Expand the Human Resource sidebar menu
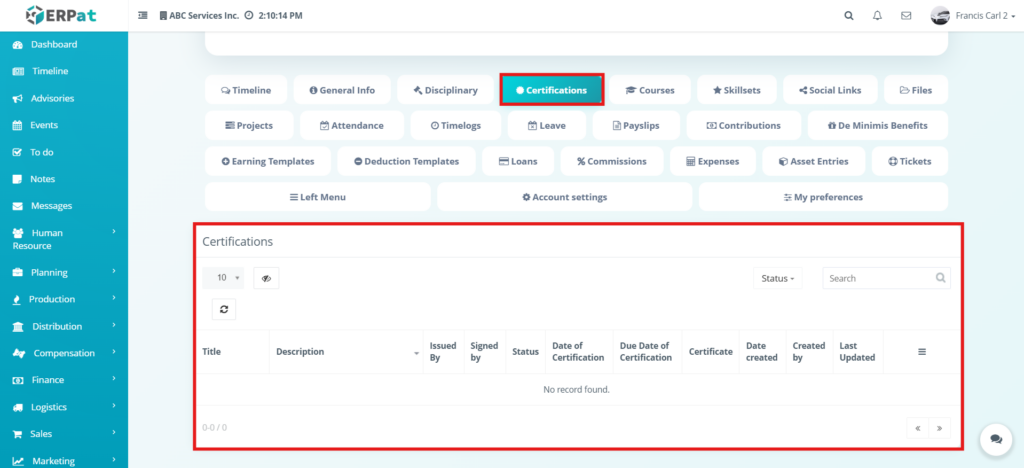The height and width of the screenshot is (468, 1024). click(64, 238)
